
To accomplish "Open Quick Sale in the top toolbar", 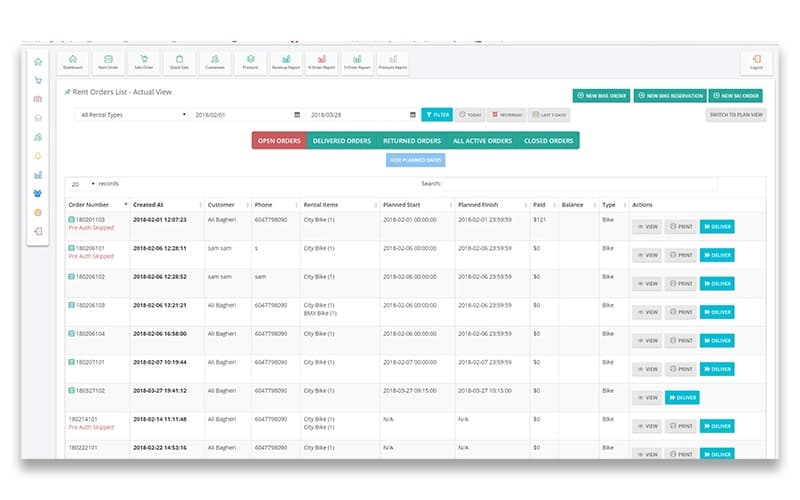I will point(180,62).
